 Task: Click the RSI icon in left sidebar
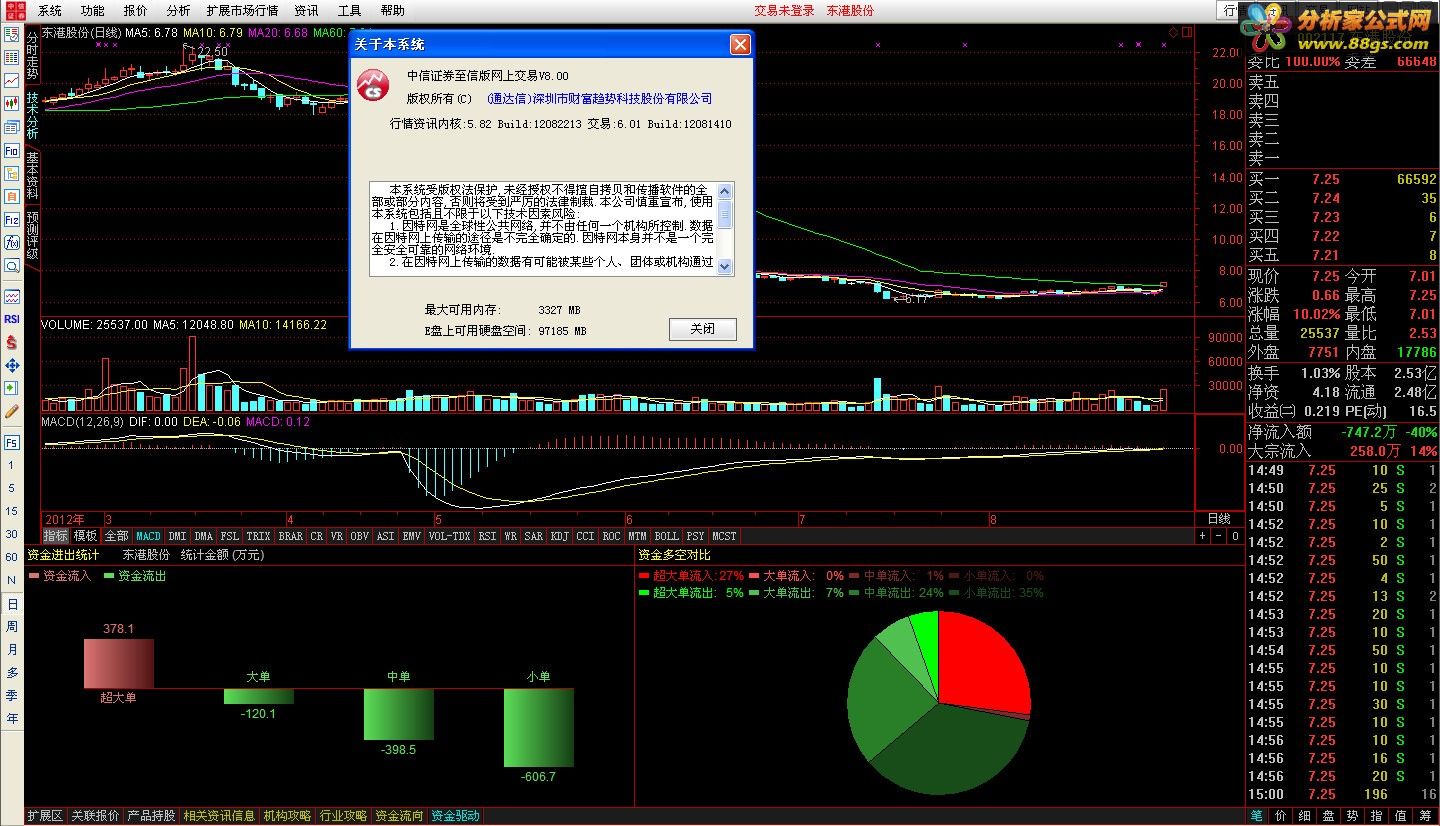[x=12, y=319]
